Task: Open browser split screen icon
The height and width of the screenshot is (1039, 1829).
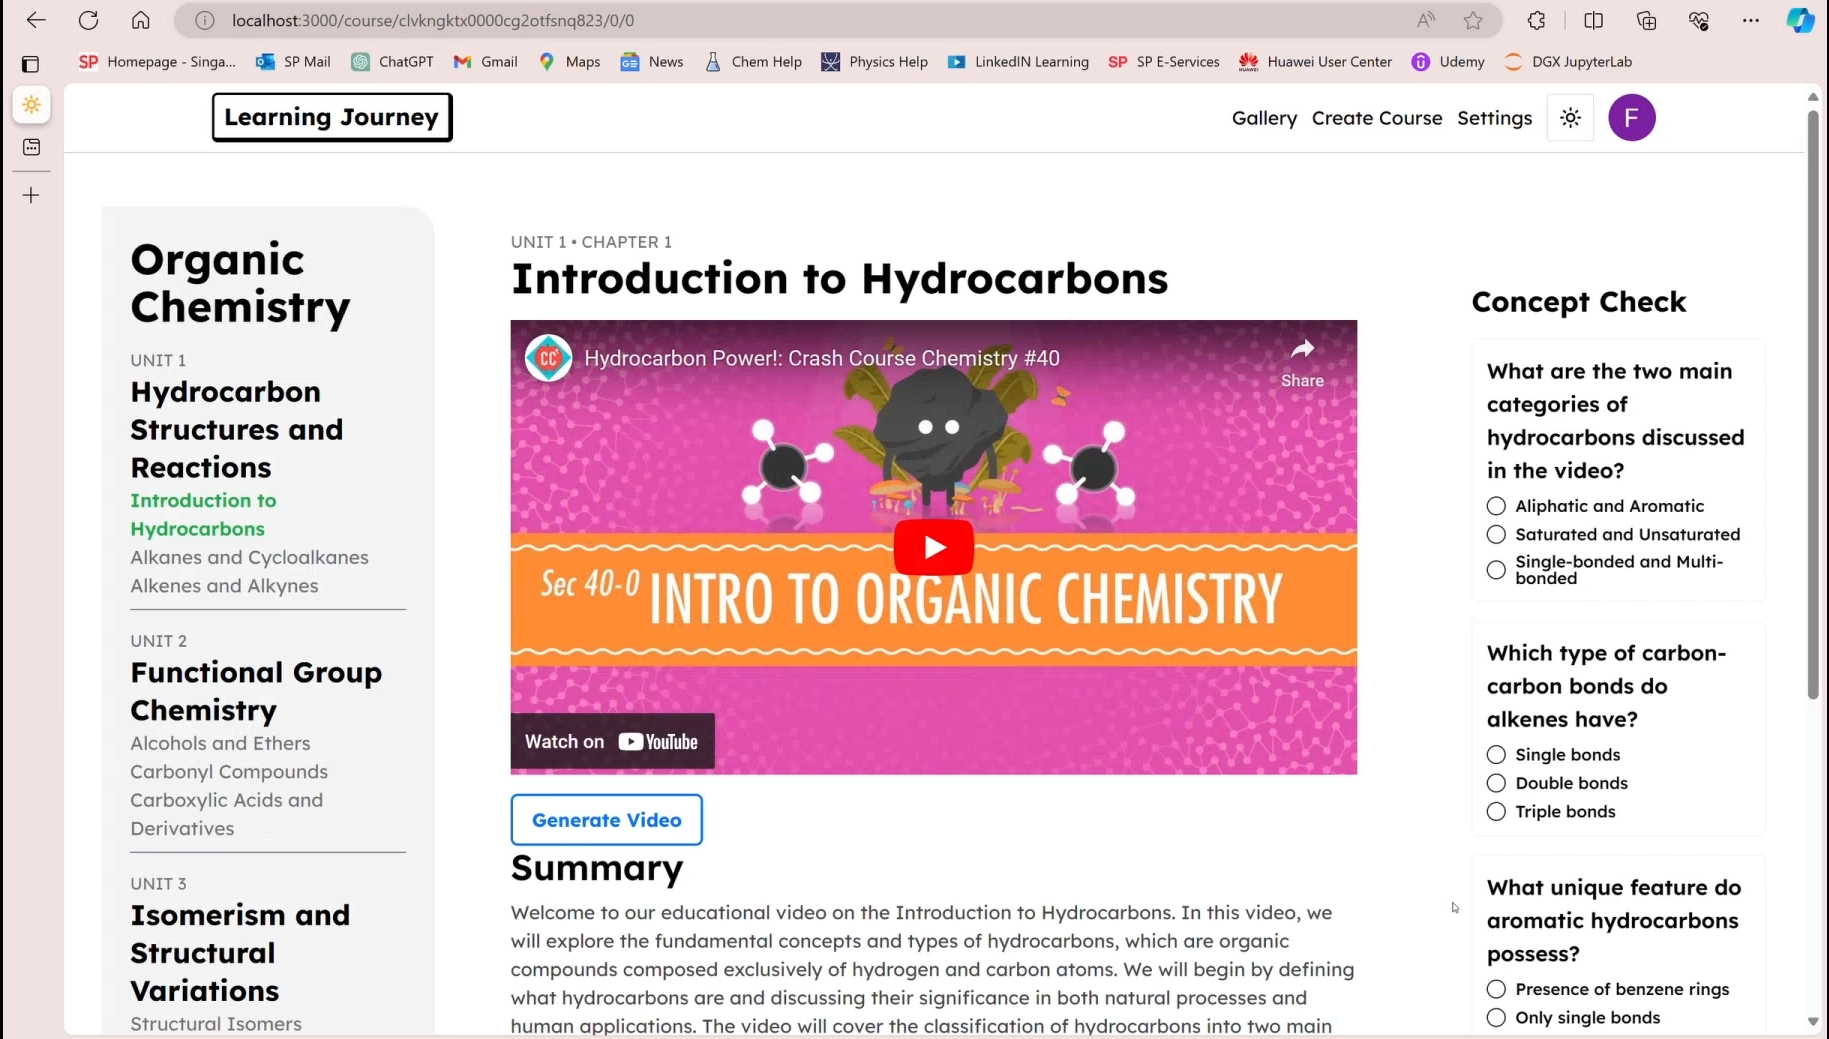Action: click(1594, 20)
